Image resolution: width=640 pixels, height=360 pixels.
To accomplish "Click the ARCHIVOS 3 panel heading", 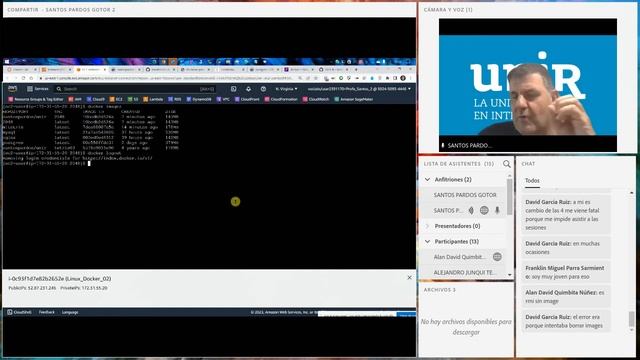I will [440, 290].
